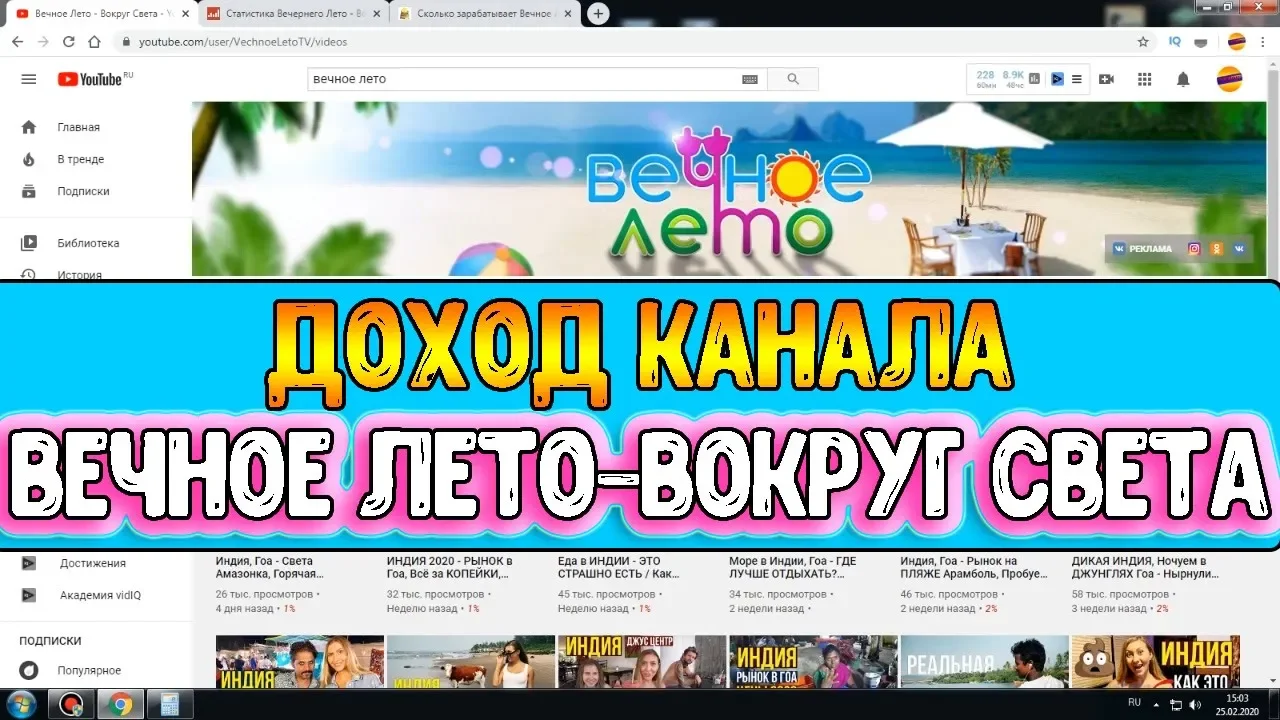Open the YouTube hamburger guide menu

tap(29, 79)
